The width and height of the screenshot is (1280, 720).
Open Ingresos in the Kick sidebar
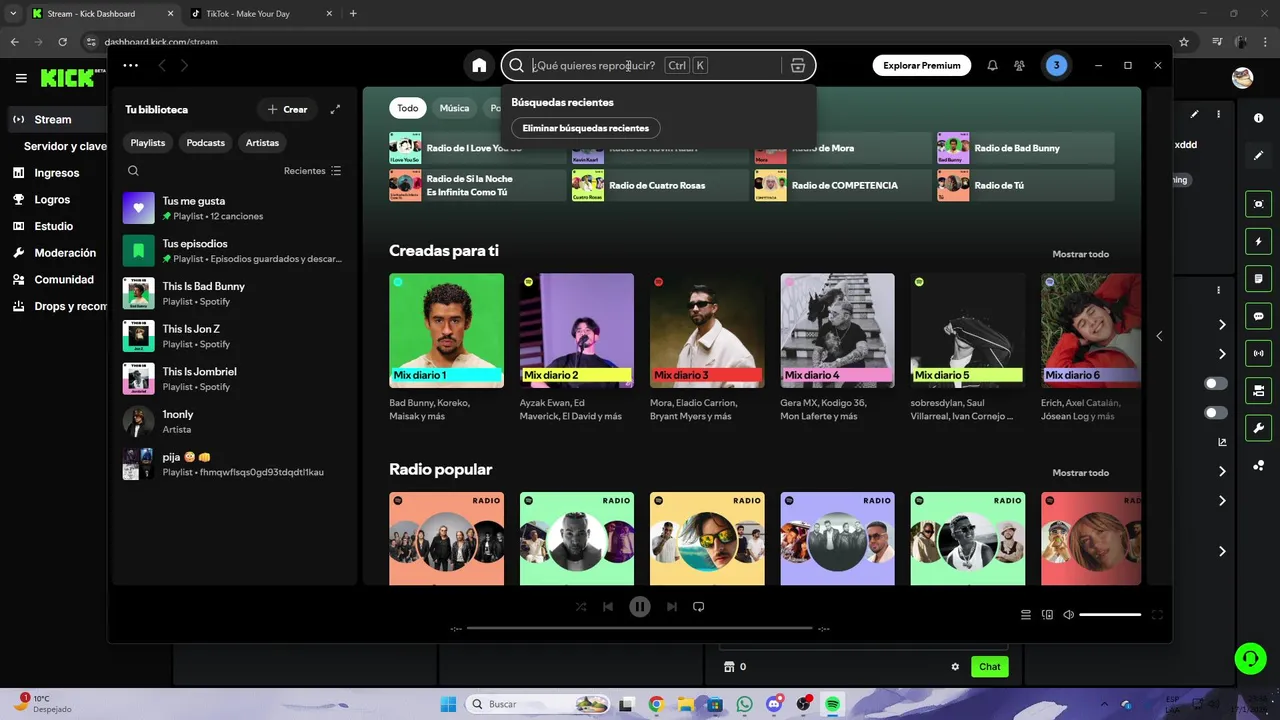(57, 173)
